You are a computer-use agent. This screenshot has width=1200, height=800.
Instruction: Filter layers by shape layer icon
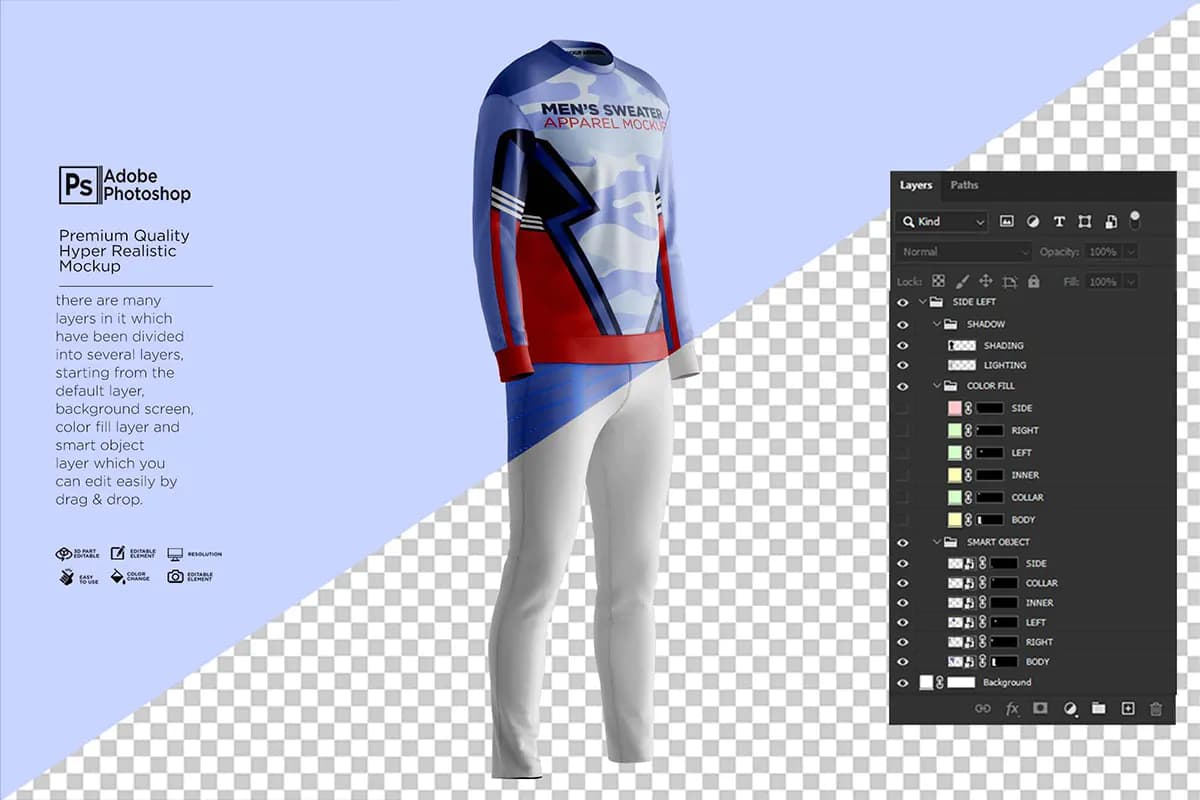(1085, 221)
